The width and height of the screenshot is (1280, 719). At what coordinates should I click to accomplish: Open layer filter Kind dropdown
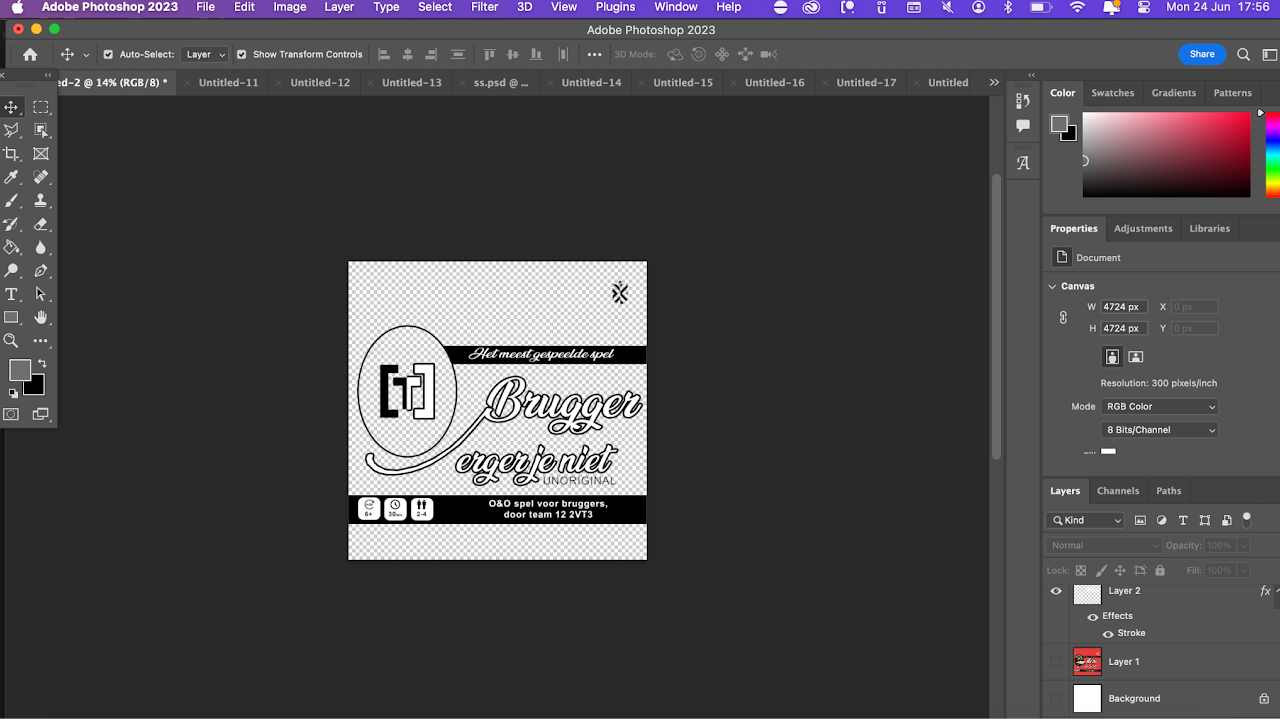click(1085, 520)
